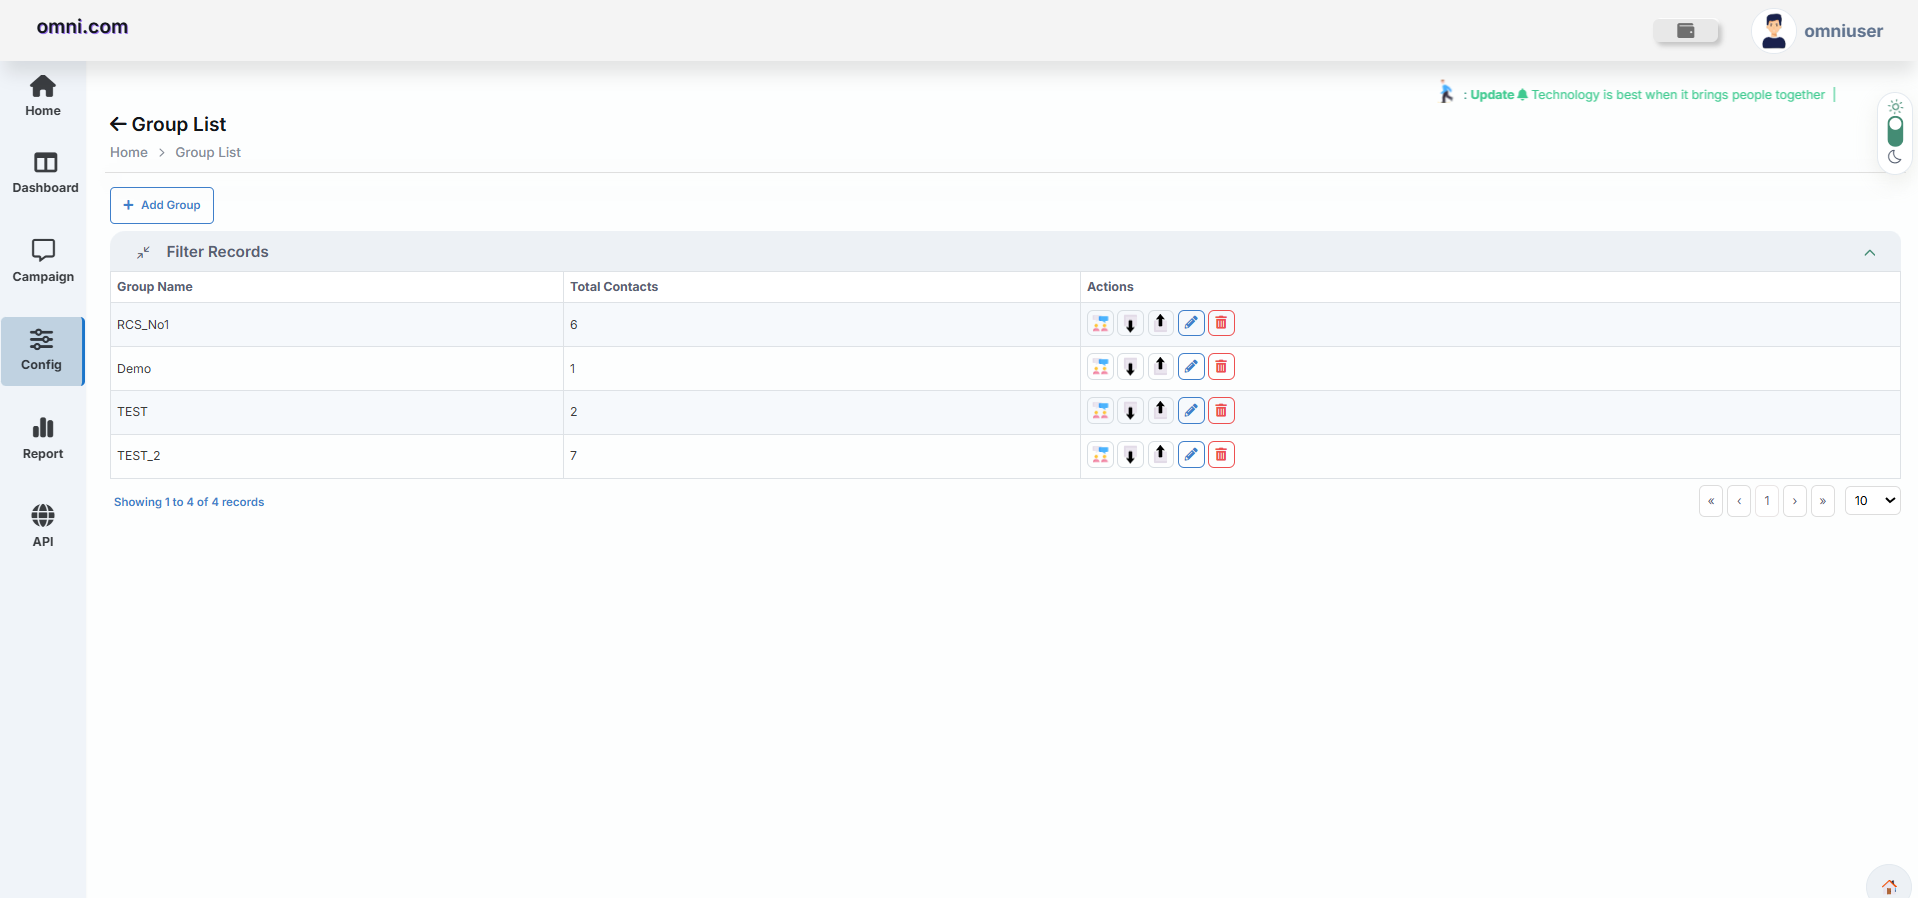The width and height of the screenshot is (1918, 898).
Task: Click download (down arrow) icon for Demo
Action: tap(1130, 367)
